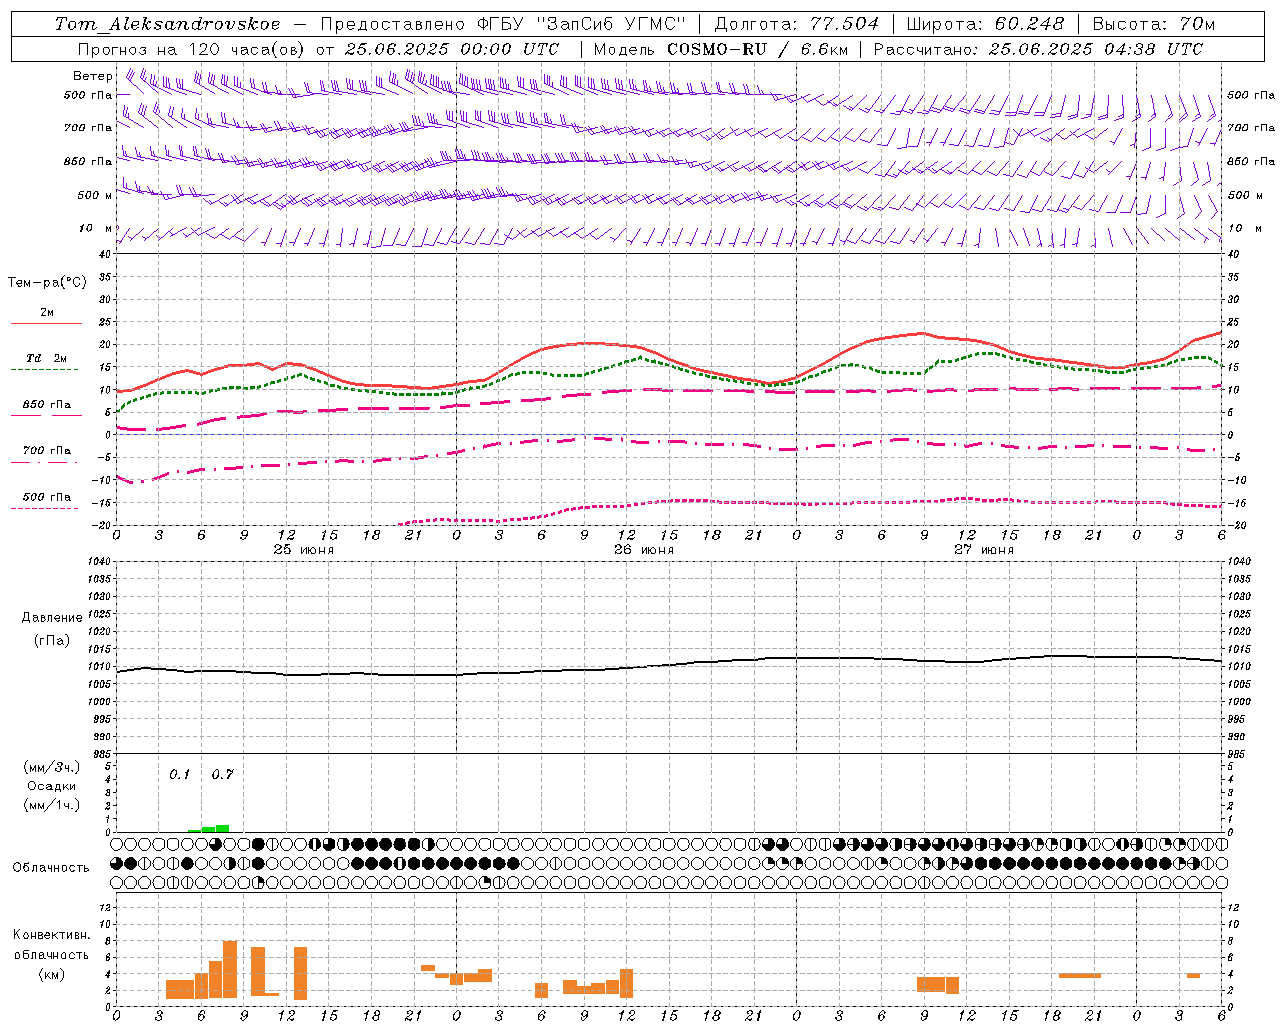Click the '(гПа)' unit under Давление
1280x1024 pixels.
pos(52,641)
